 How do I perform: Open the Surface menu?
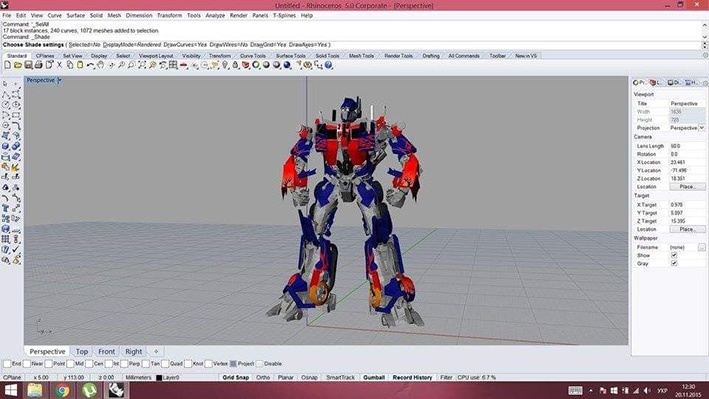point(76,15)
